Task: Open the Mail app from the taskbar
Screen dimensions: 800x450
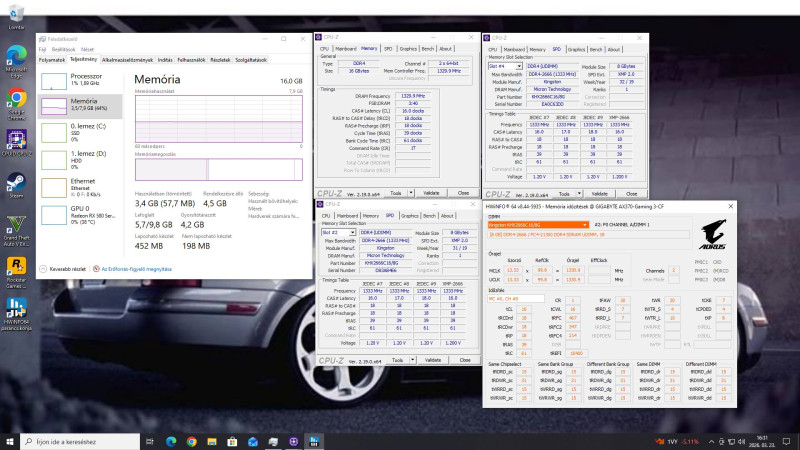Action: tap(253, 441)
